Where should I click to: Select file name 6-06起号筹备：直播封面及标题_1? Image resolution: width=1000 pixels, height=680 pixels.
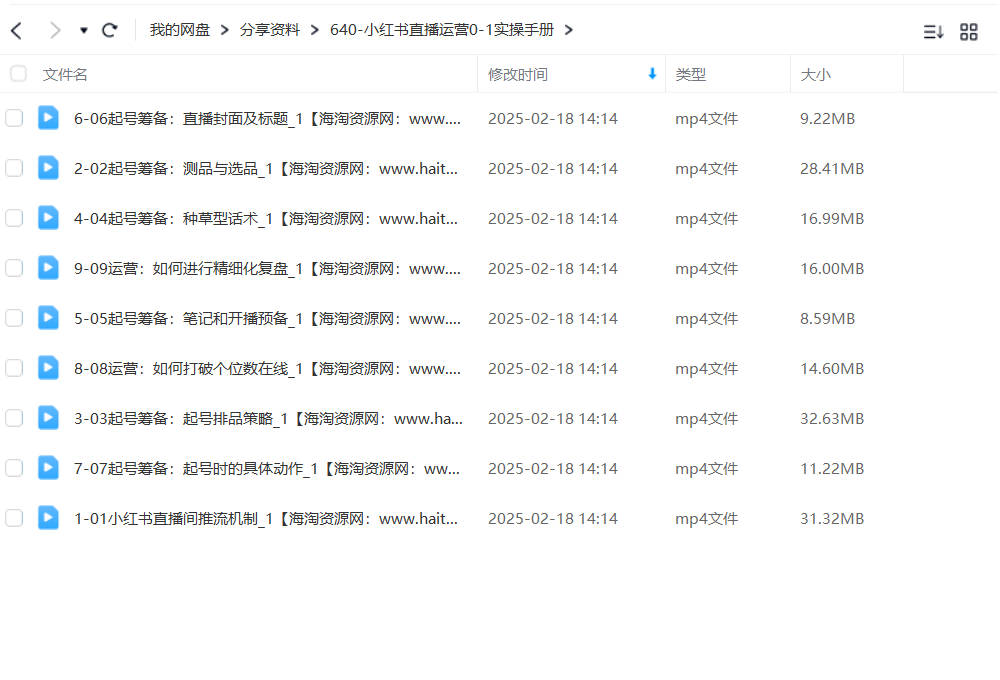(267, 119)
